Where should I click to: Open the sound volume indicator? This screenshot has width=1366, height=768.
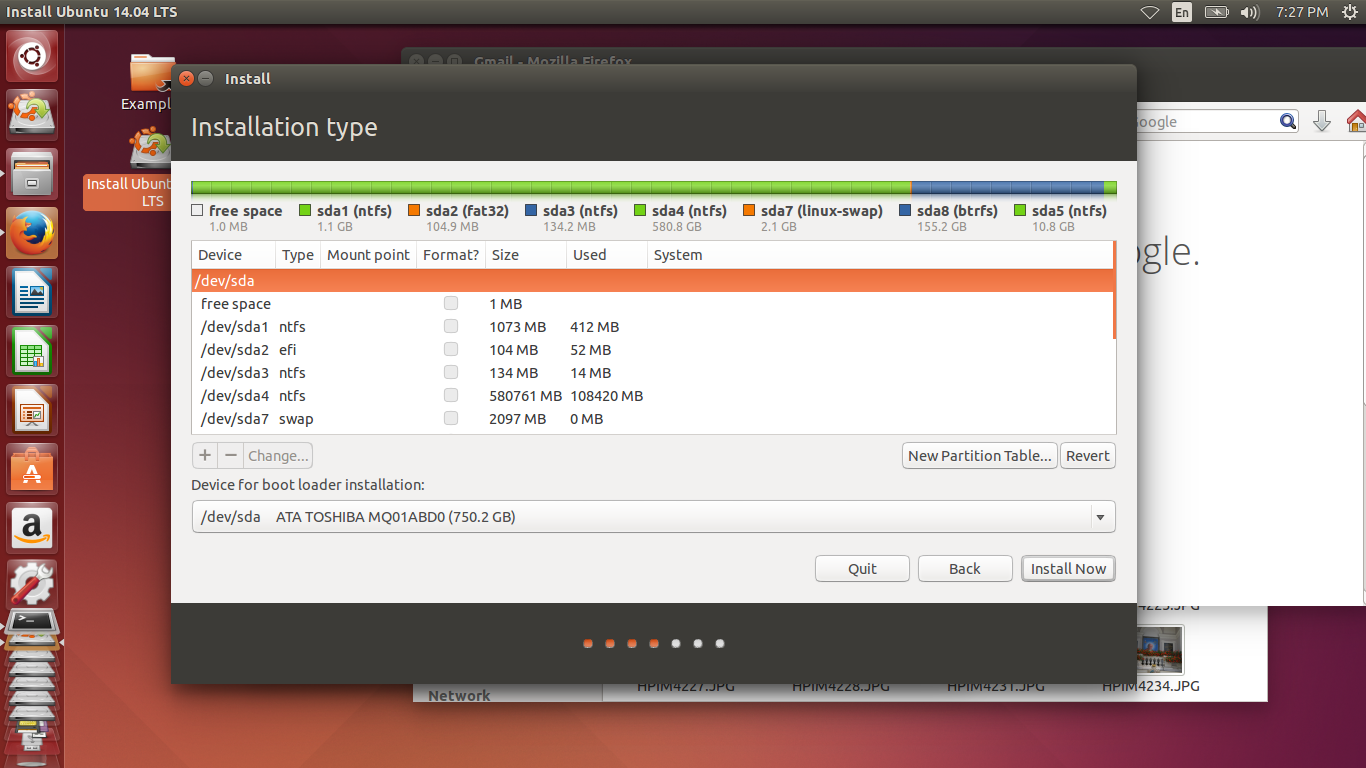click(x=1249, y=12)
